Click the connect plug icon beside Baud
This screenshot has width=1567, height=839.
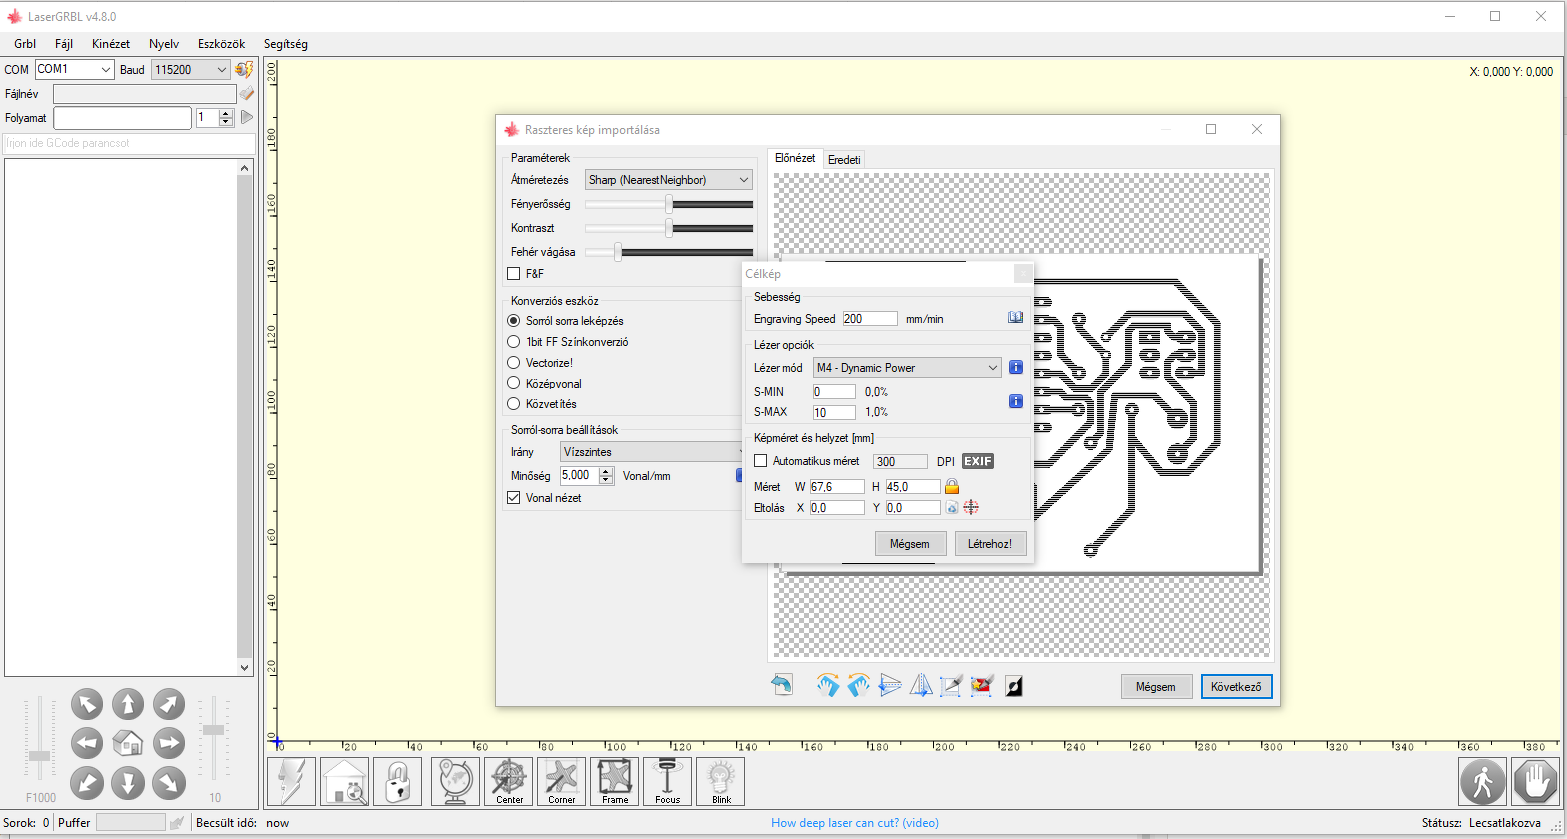pyautogui.click(x=244, y=70)
